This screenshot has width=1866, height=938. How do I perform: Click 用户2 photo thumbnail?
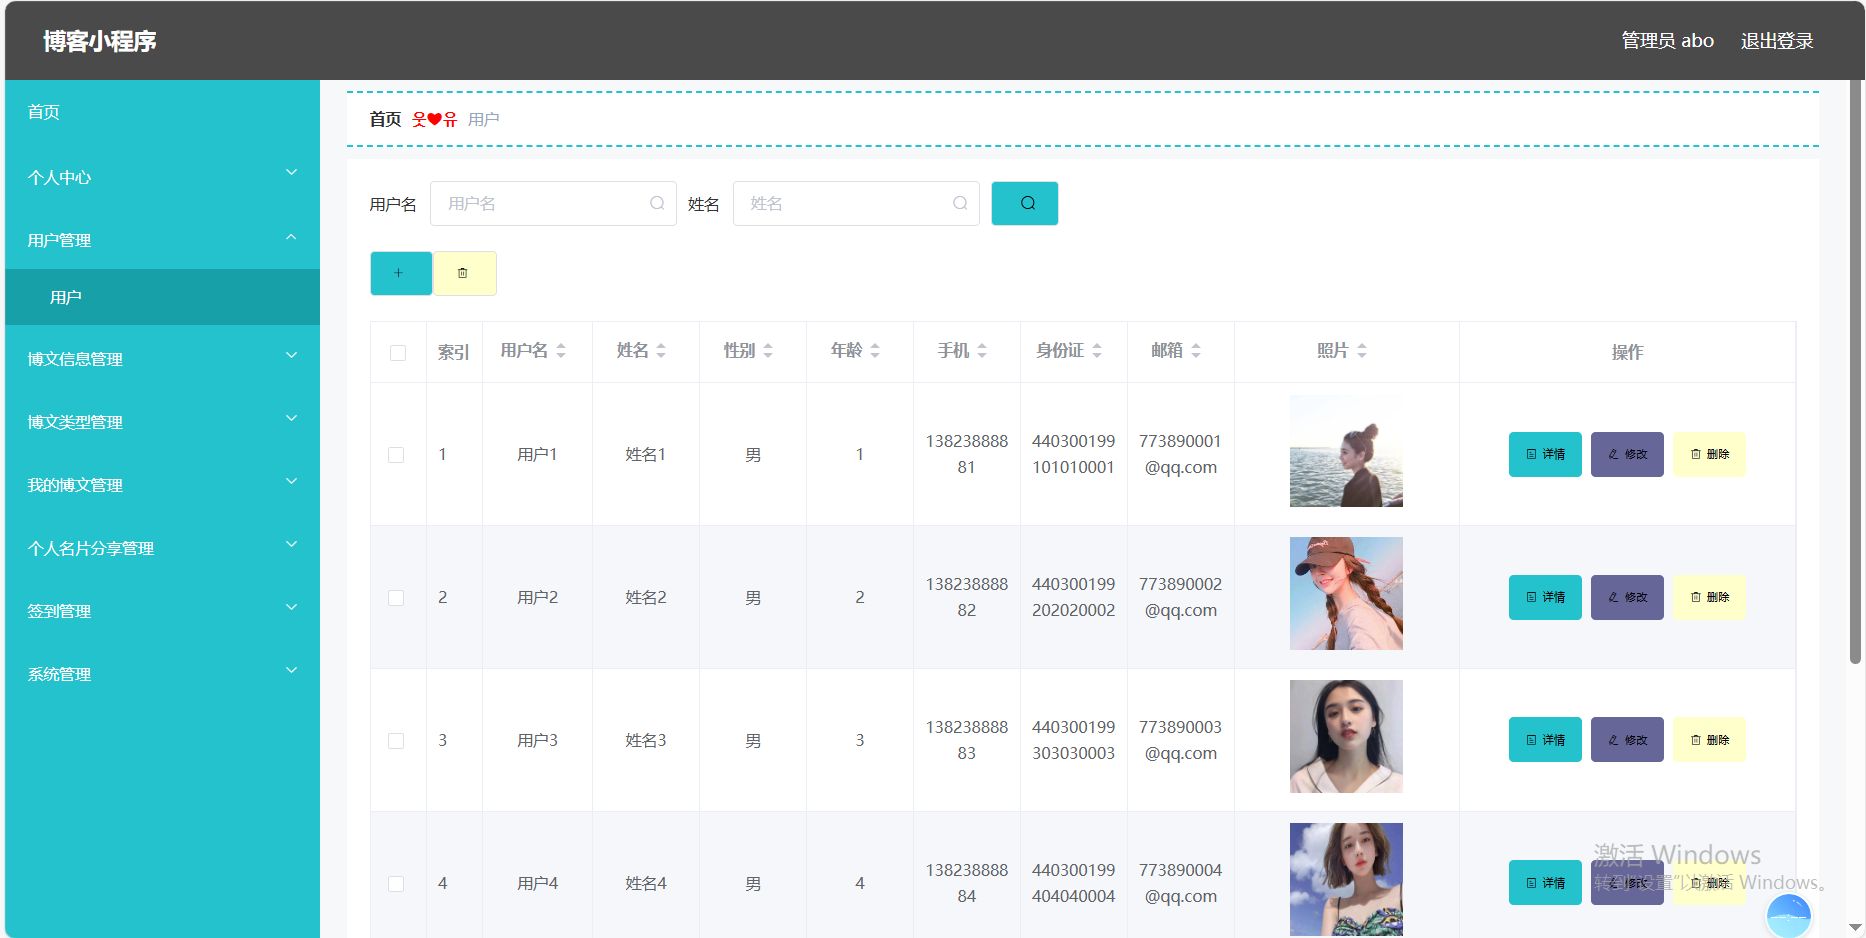pyautogui.click(x=1346, y=593)
